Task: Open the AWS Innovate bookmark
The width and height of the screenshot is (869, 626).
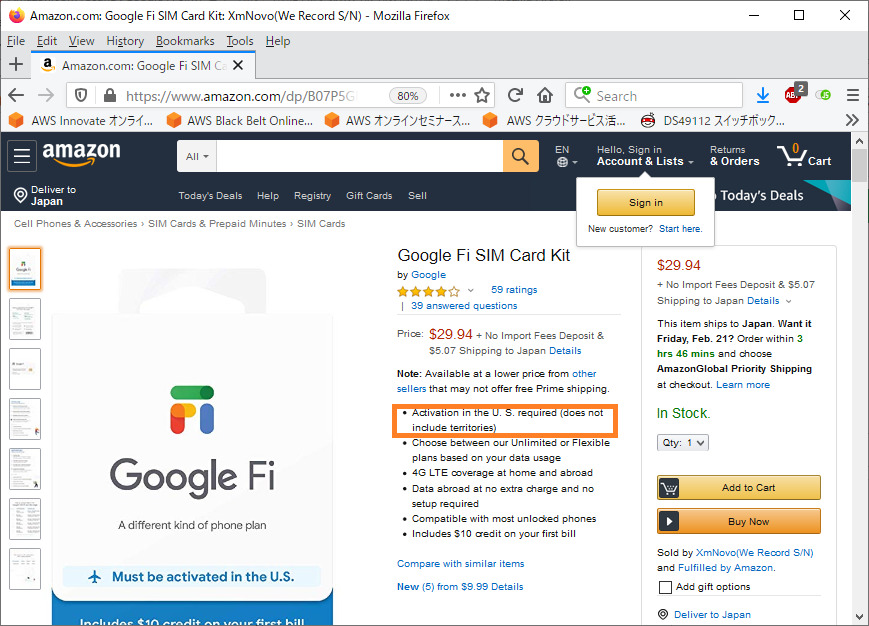Action: click(81, 120)
